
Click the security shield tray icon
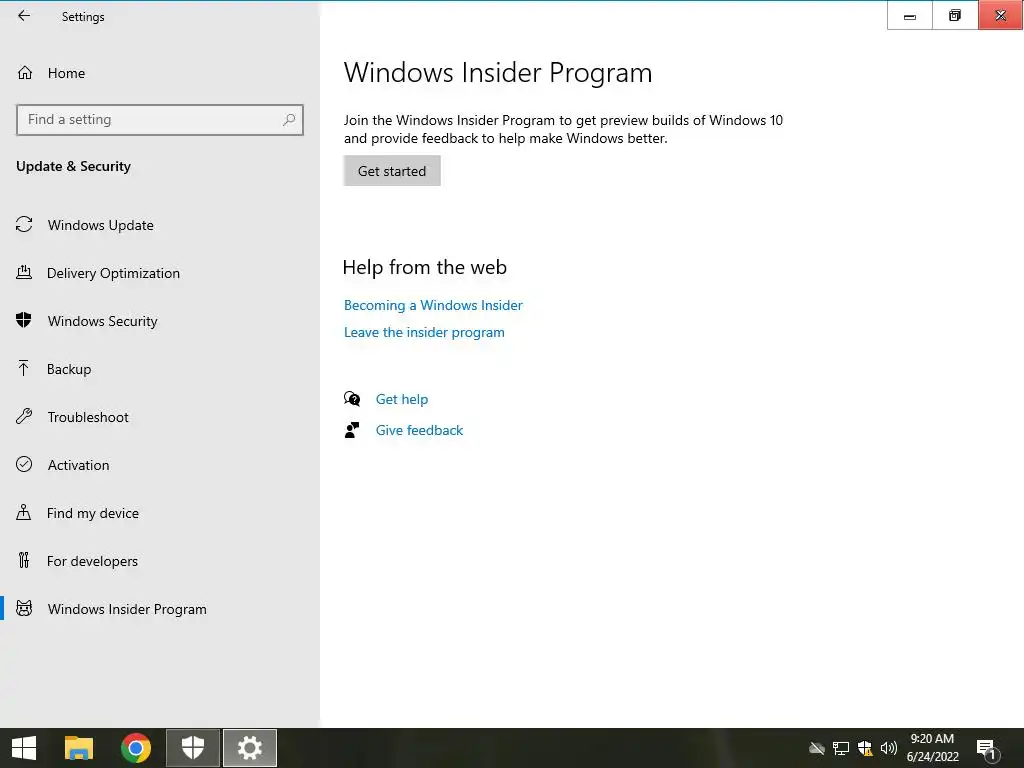pyautogui.click(x=865, y=748)
